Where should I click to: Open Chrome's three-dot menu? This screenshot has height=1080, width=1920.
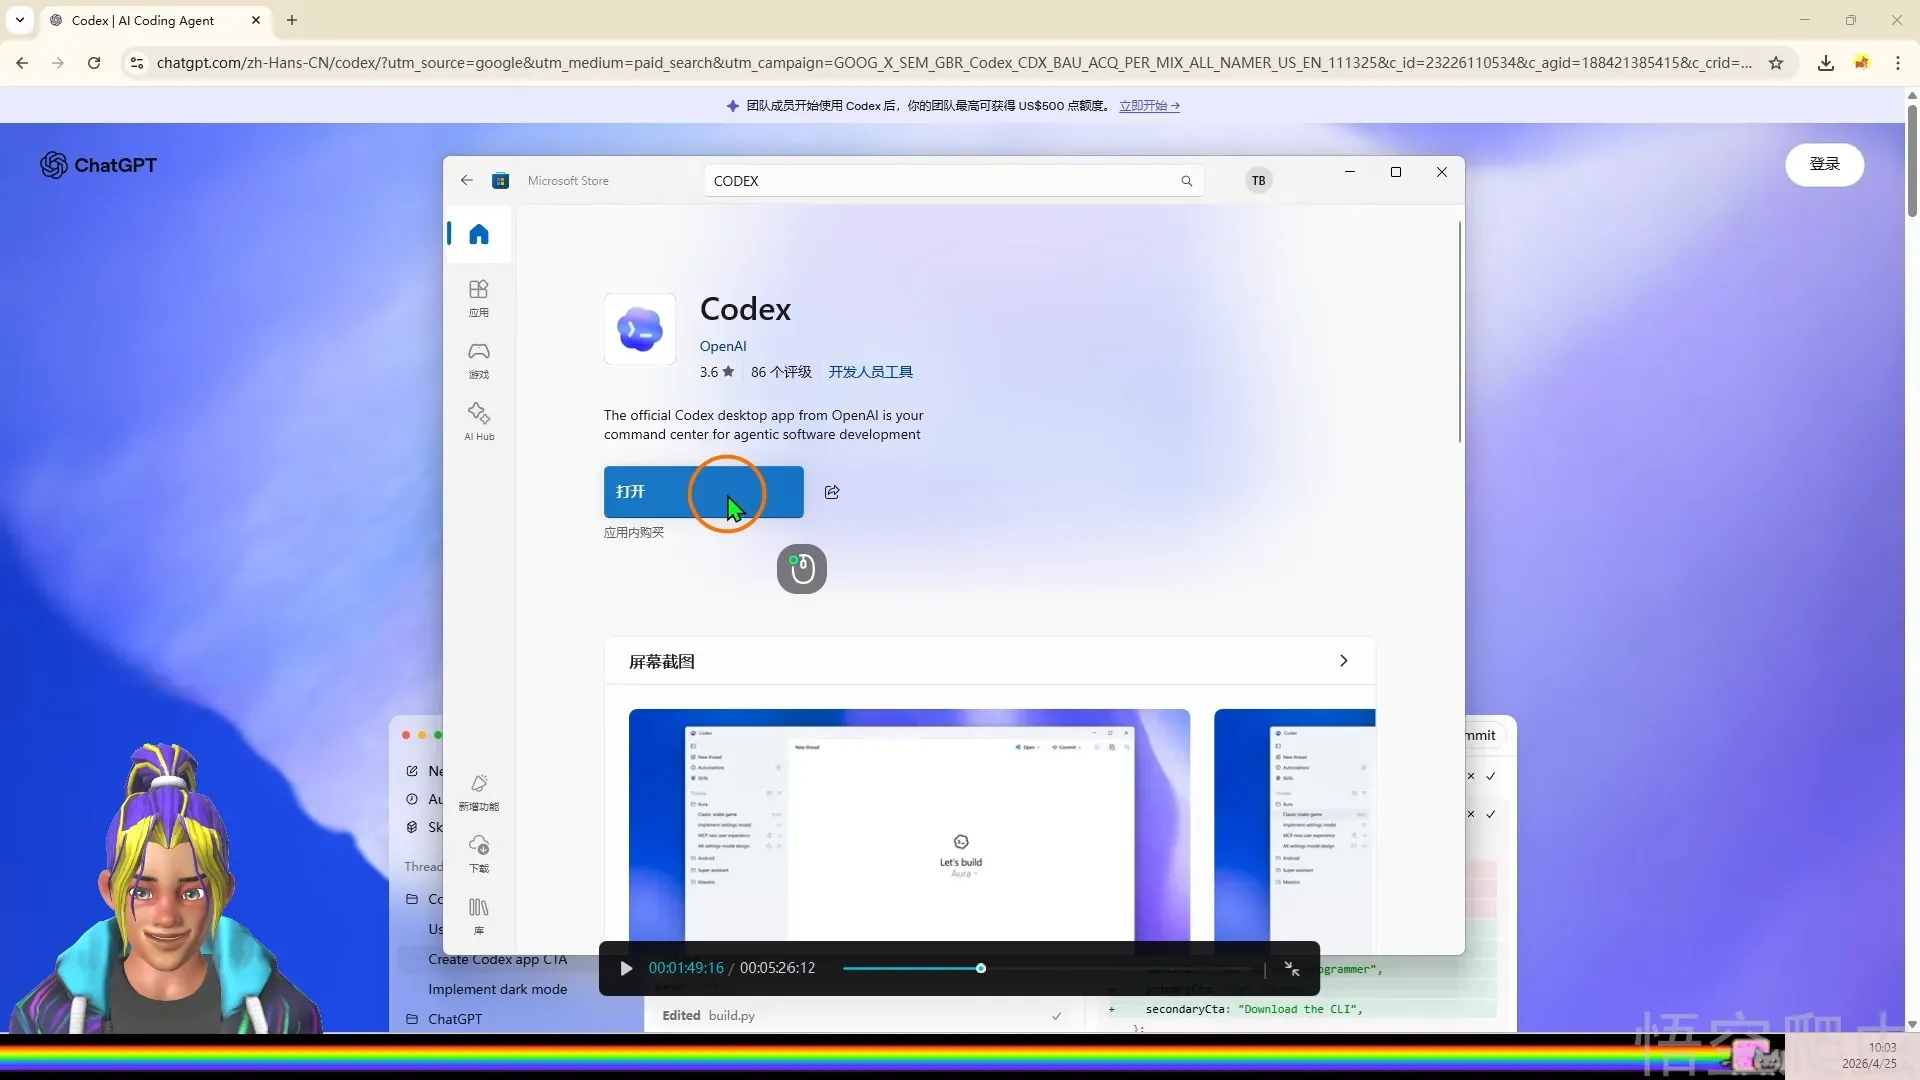(1897, 63)
